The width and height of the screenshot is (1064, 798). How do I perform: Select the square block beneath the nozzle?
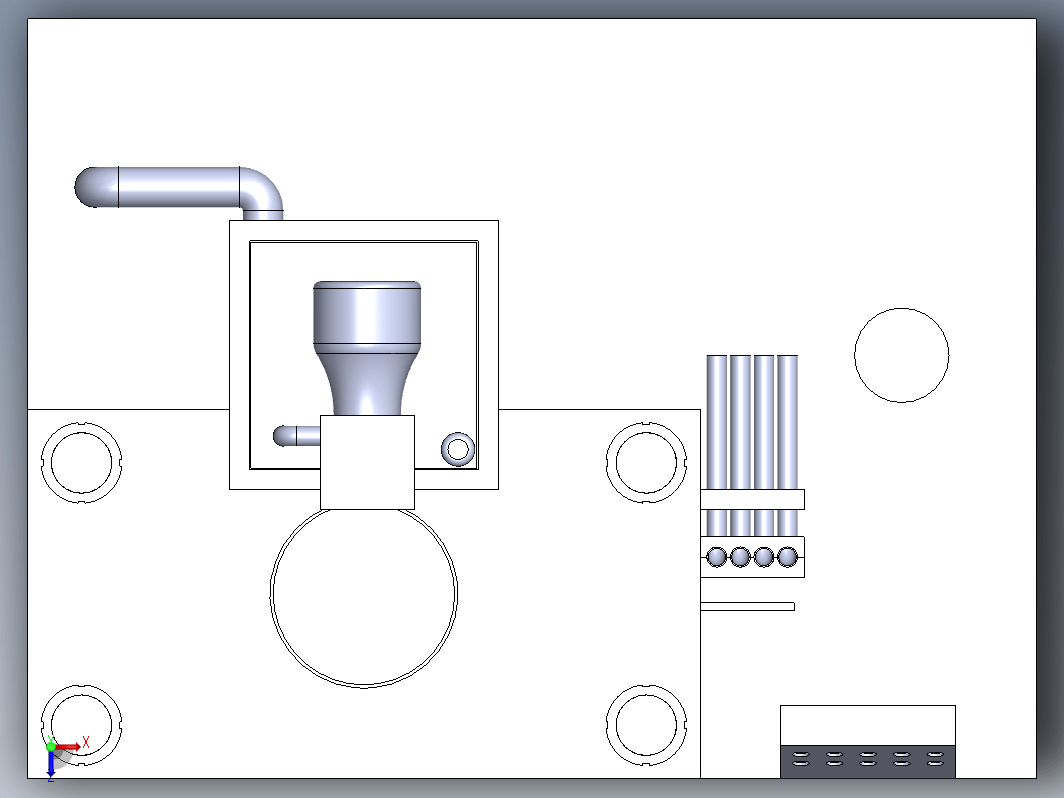367,462
